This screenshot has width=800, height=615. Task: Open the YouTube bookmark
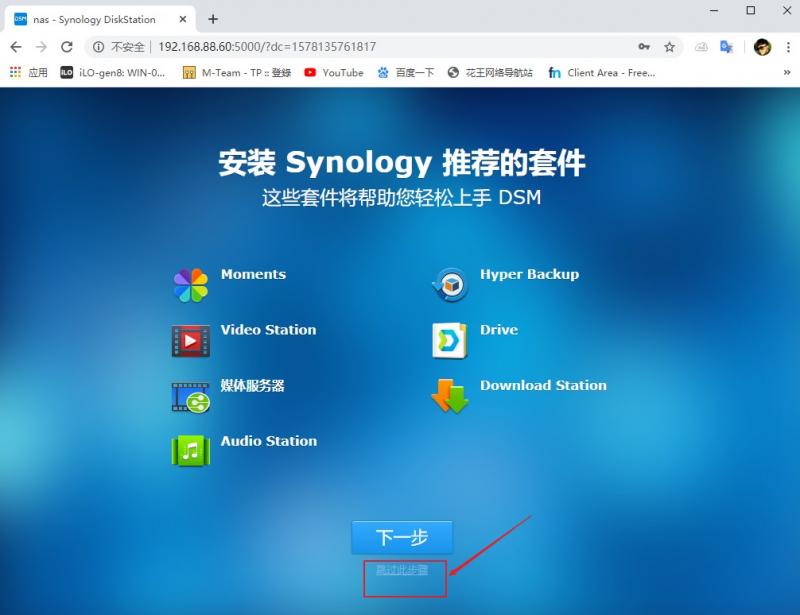click(334, 72)
